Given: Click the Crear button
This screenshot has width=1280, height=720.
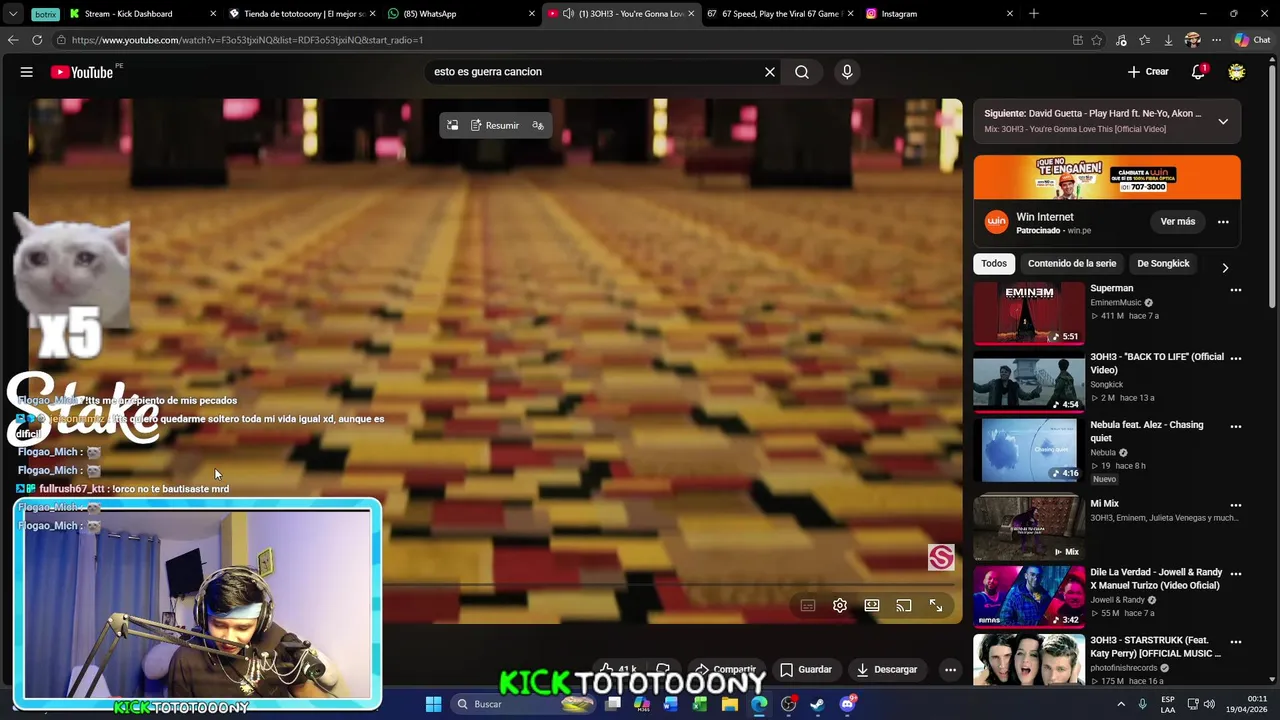Looking at the screenshot, I should (1148, 72).
